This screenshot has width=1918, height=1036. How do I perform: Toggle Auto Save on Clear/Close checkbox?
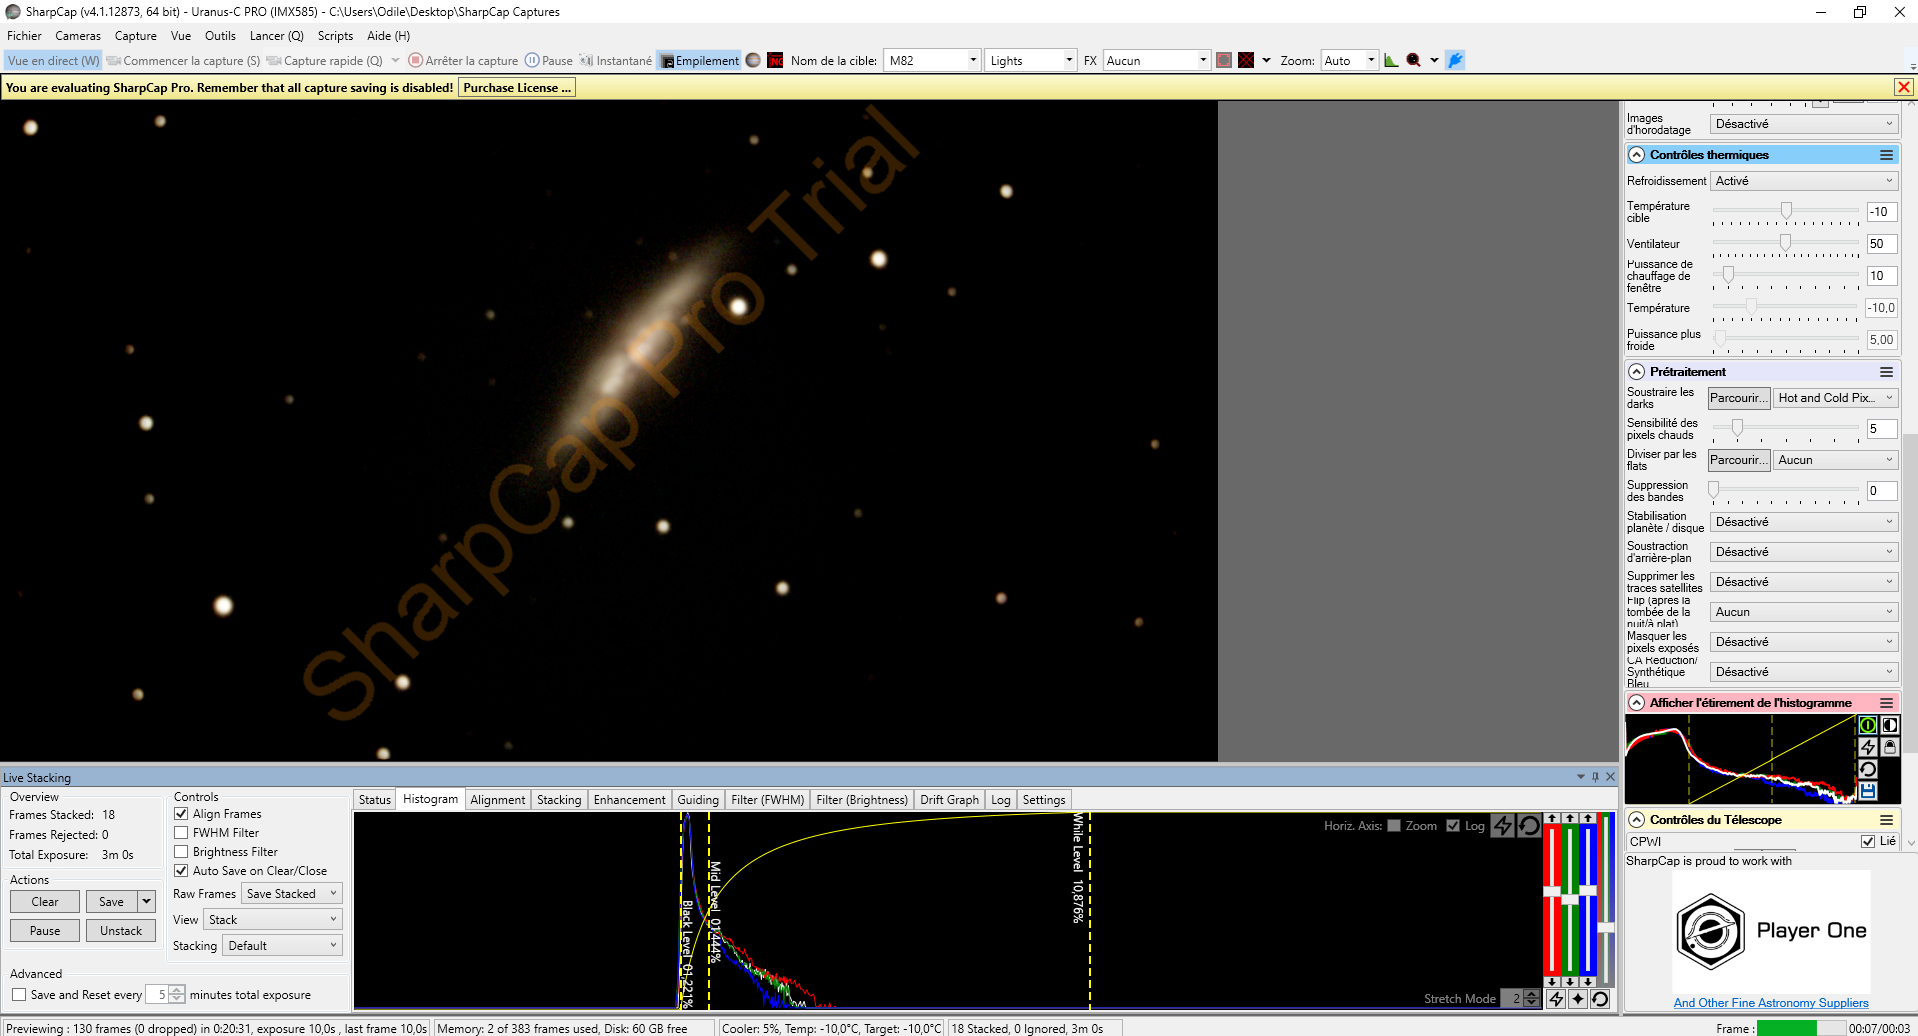[x=181, y=871]
